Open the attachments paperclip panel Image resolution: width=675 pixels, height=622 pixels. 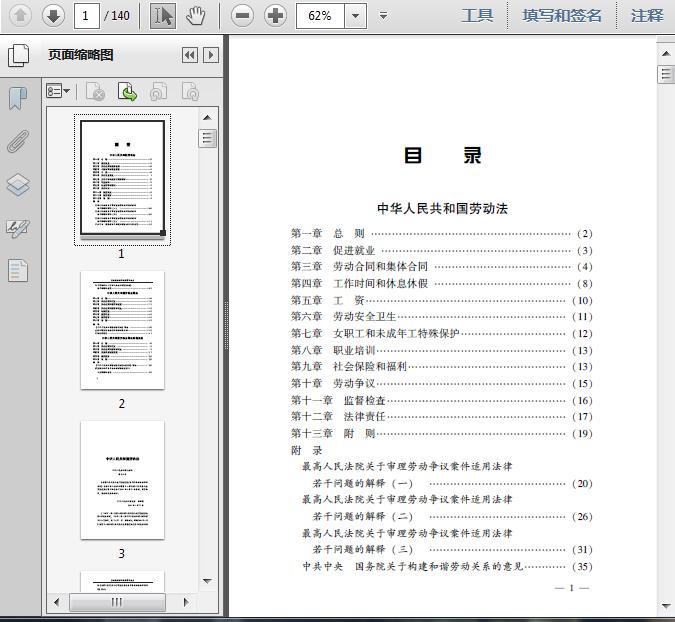(x=18, y=142)
